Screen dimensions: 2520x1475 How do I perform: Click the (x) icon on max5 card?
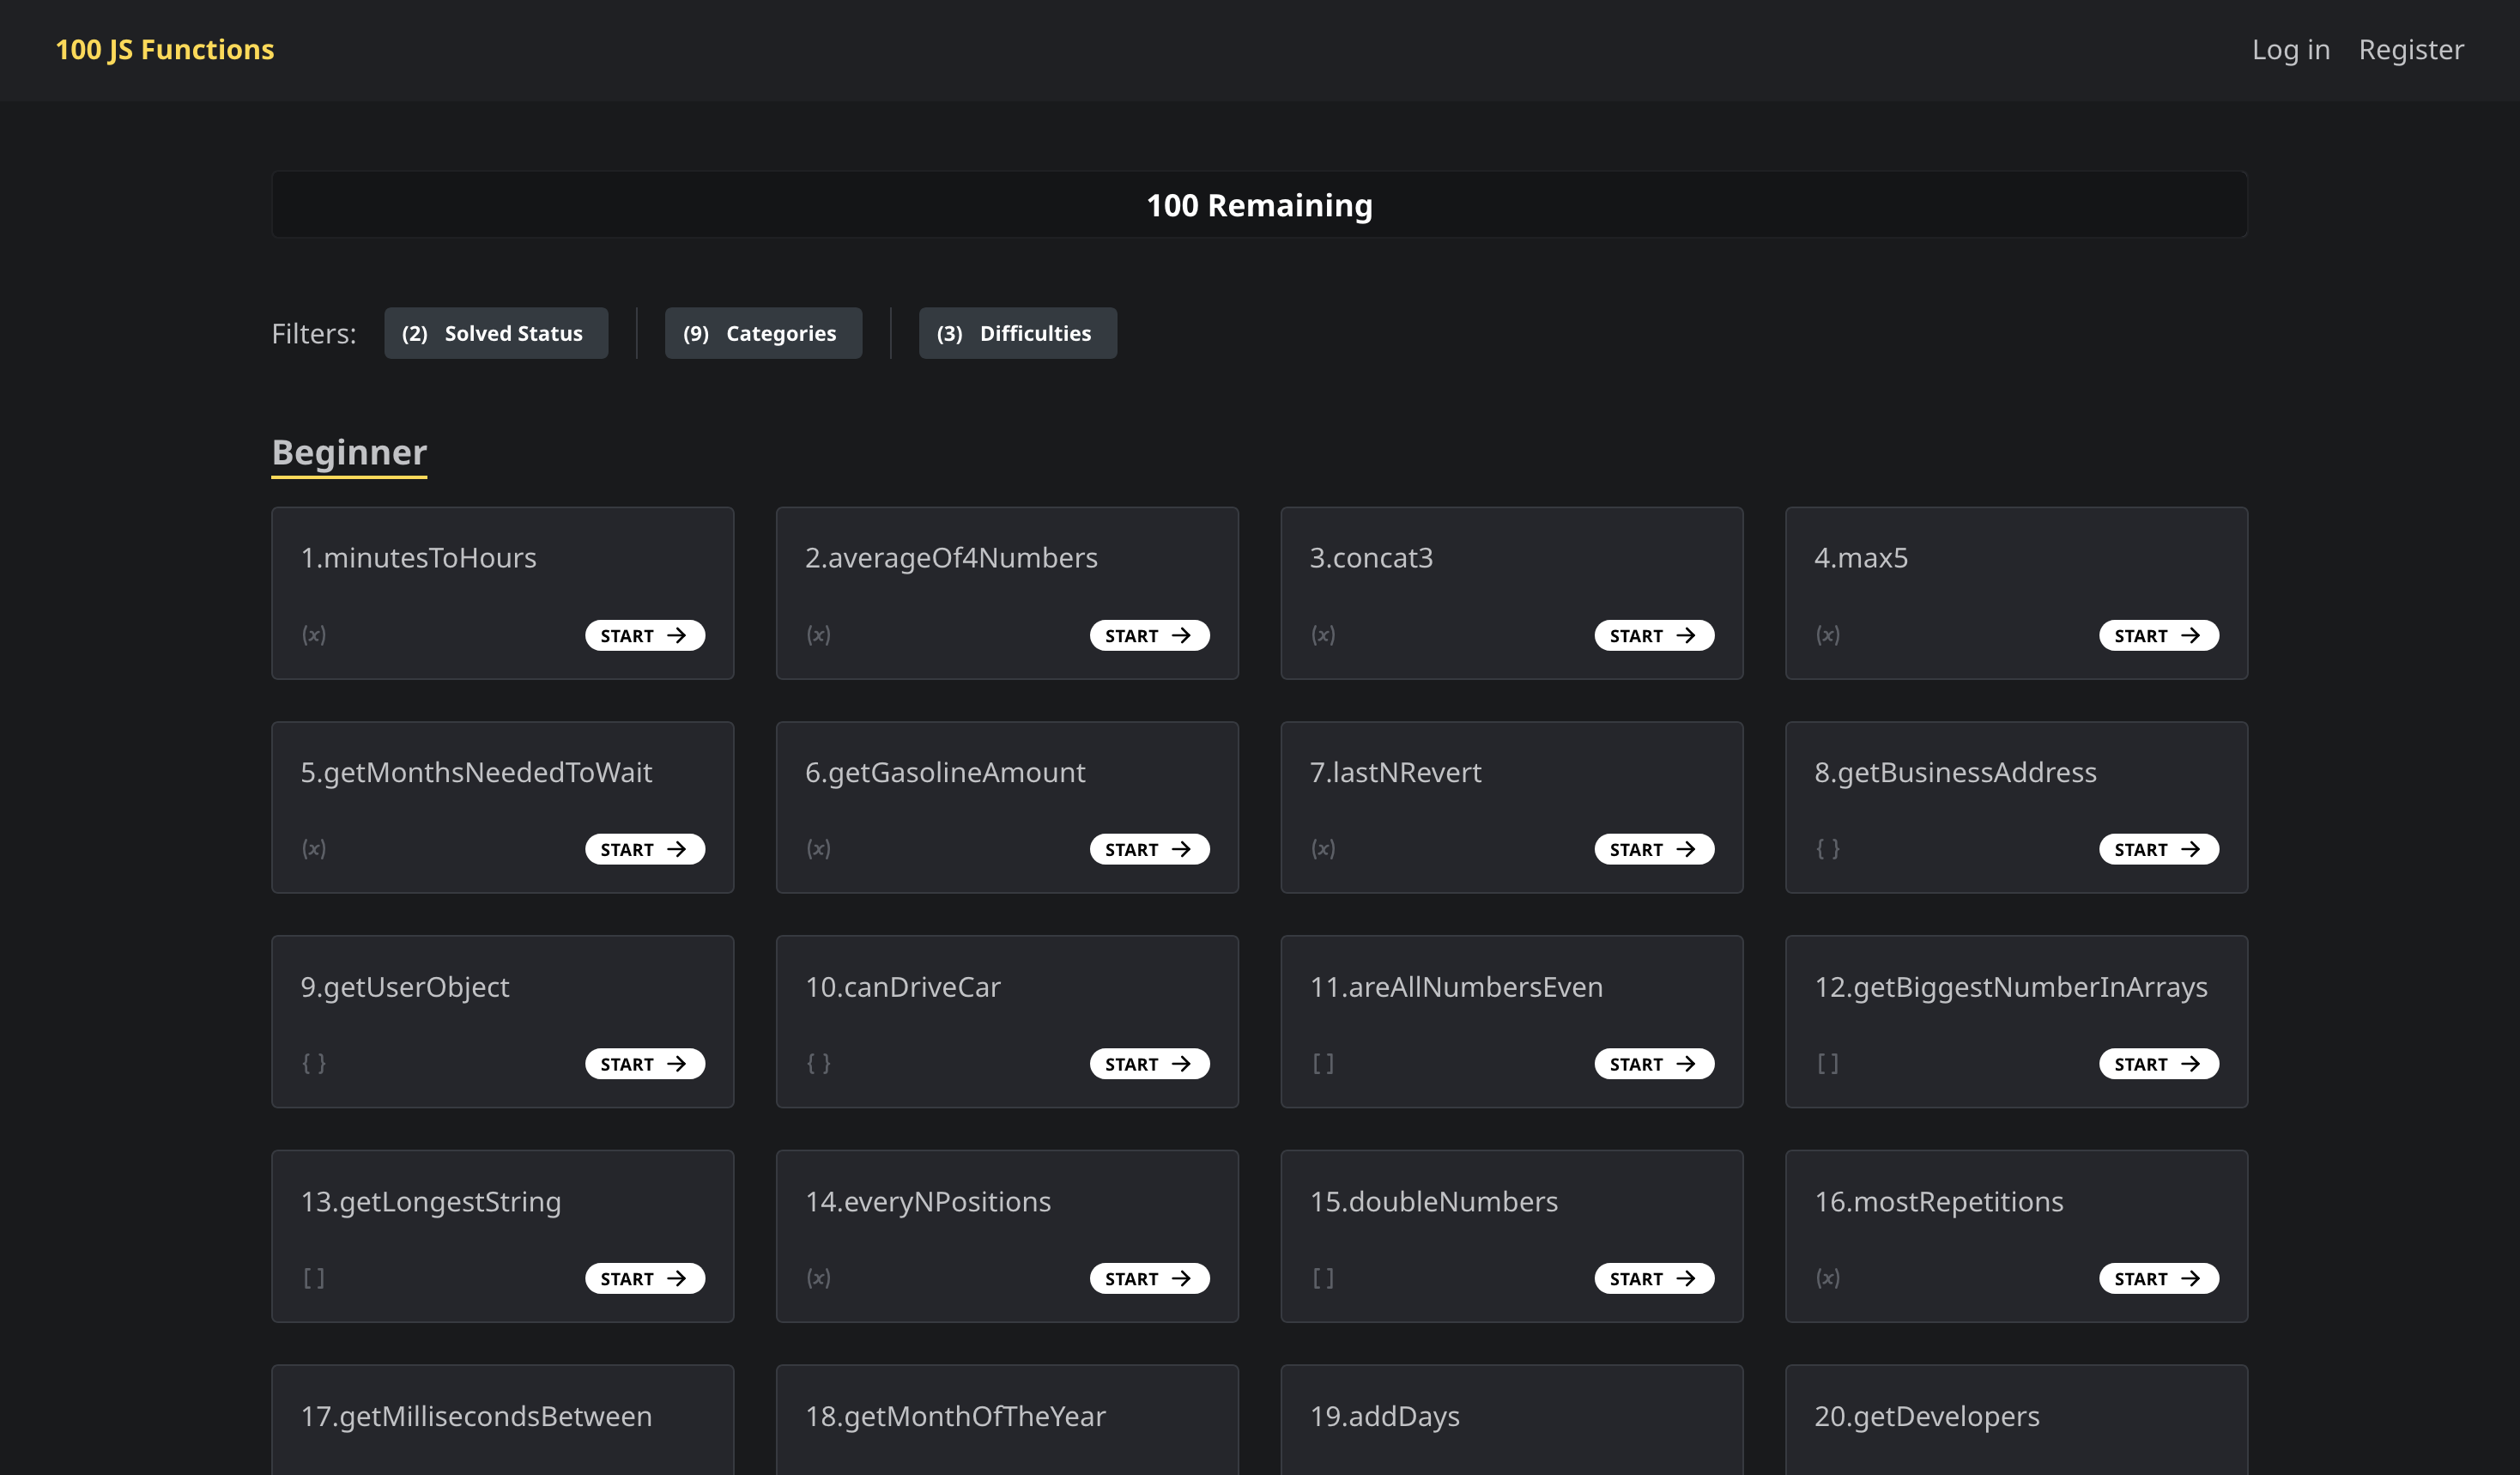tap(1828, 635)
